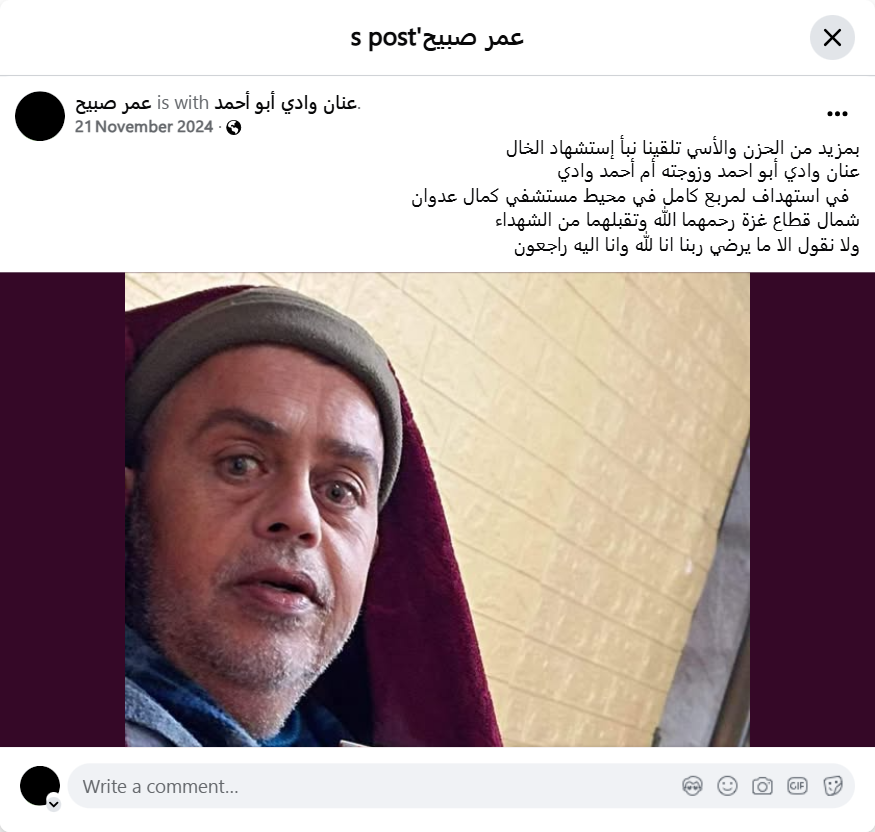Open the emoji picker in comment box
Screen dimensions: 875x832
tap(727, 786)
